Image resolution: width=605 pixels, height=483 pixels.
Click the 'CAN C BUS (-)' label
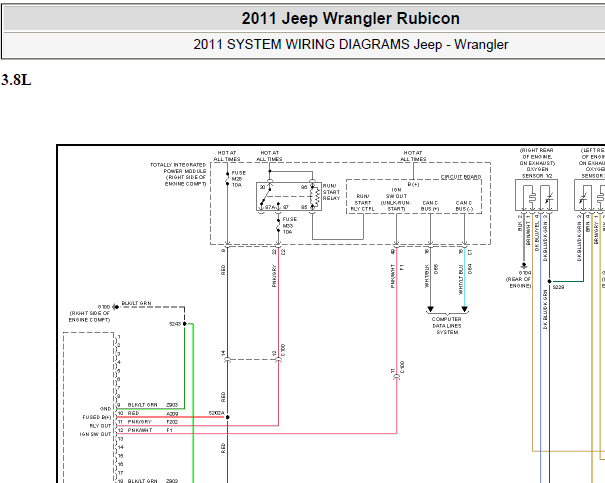(x=464, y=206)
